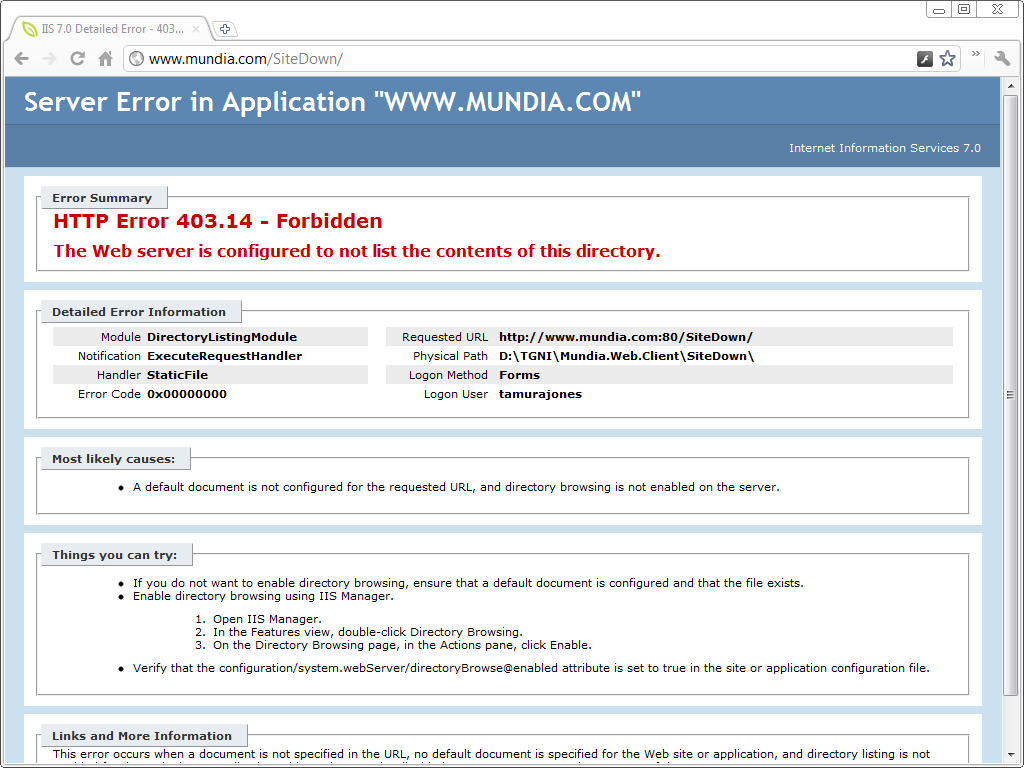Click the Detailed Error Information section label
Image resolution: width=1024 pixels, height=768 pixels.
pos(139,312)
